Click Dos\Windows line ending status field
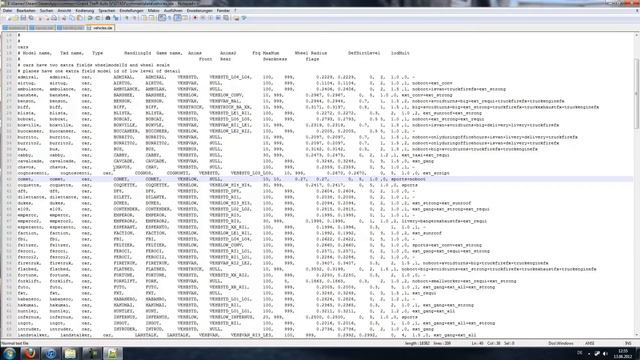The width and height of the screenshot is (640, 360). click(561, 343)
